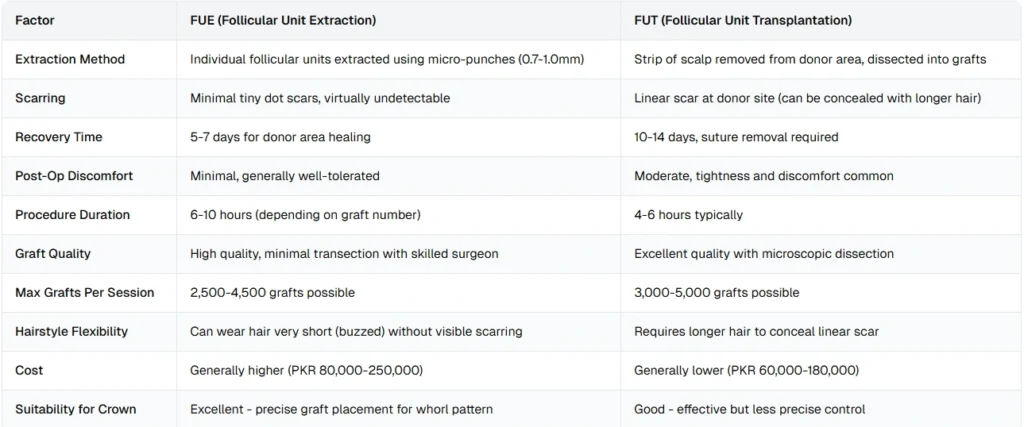Select the Max Grafts Per Session label
This screenshot has height=427, width=1024.
coord(85,293)
